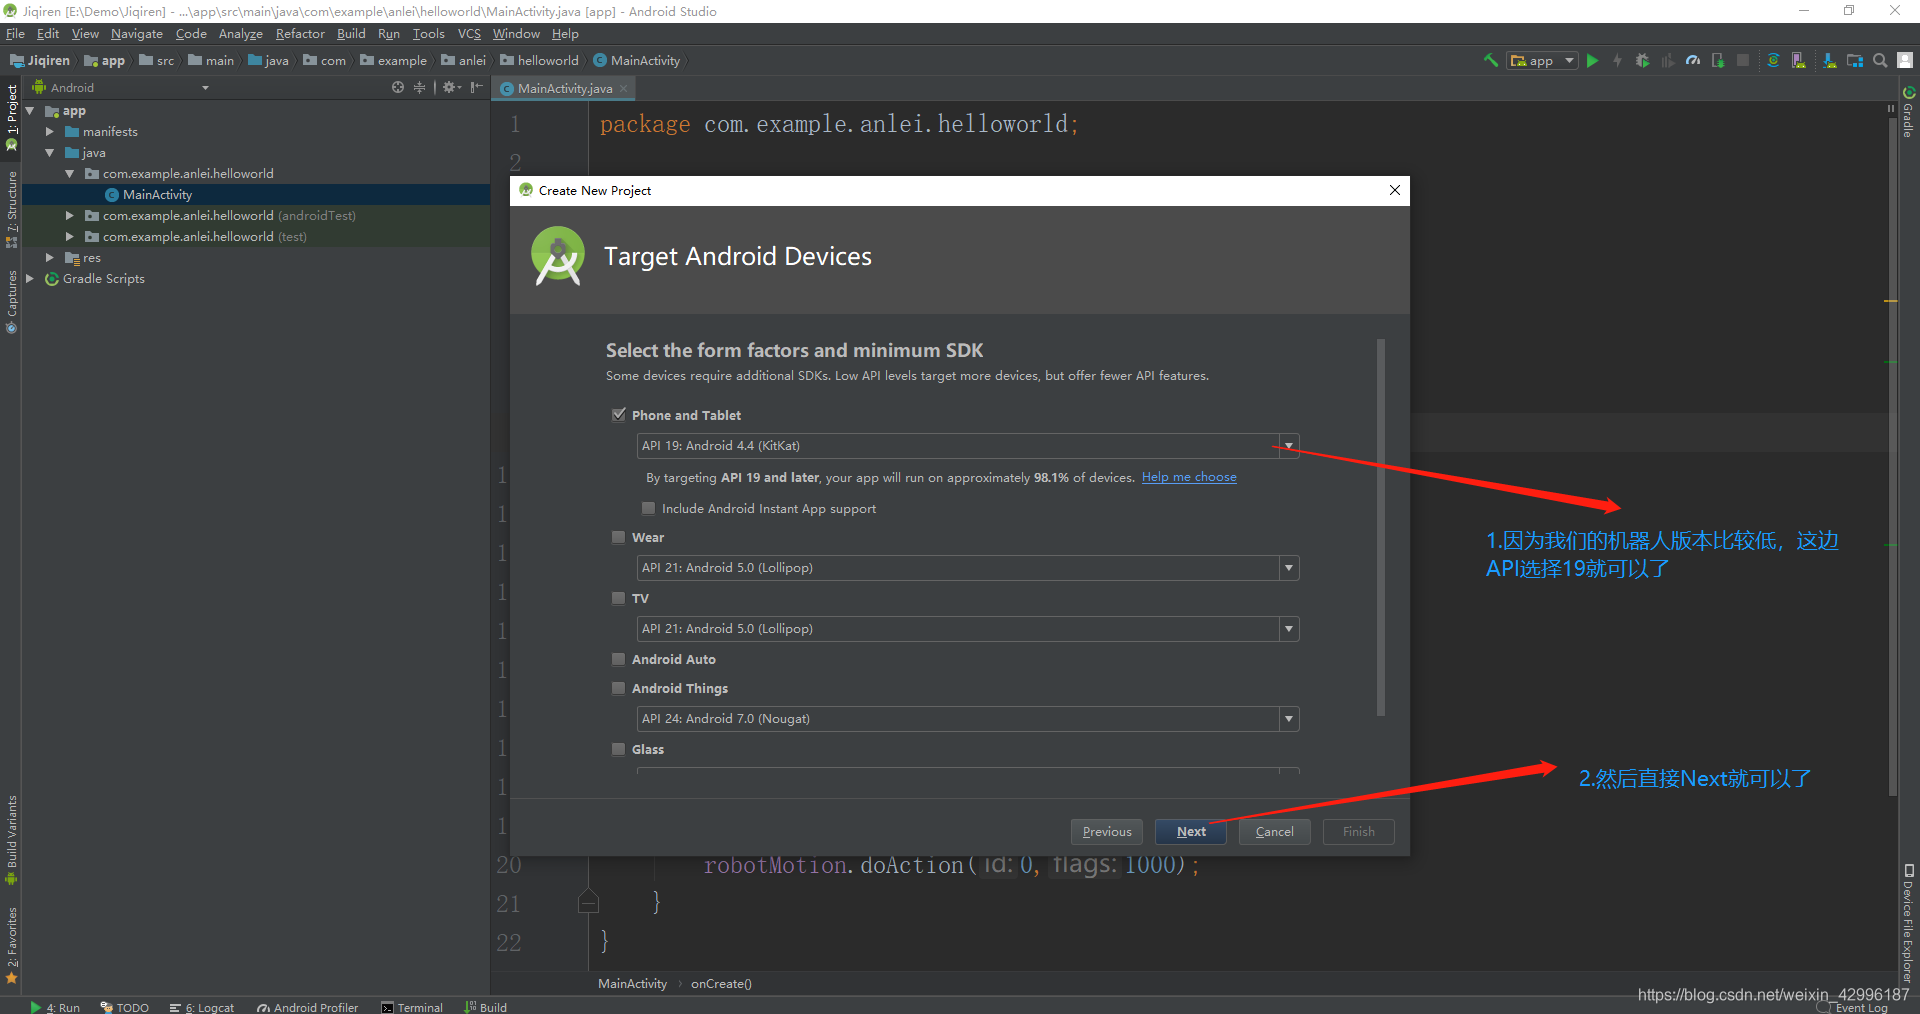Viewport: 1920px width, 1014px height.
Task: Check the Android Auto checkbox
Action: pos(619,659)
